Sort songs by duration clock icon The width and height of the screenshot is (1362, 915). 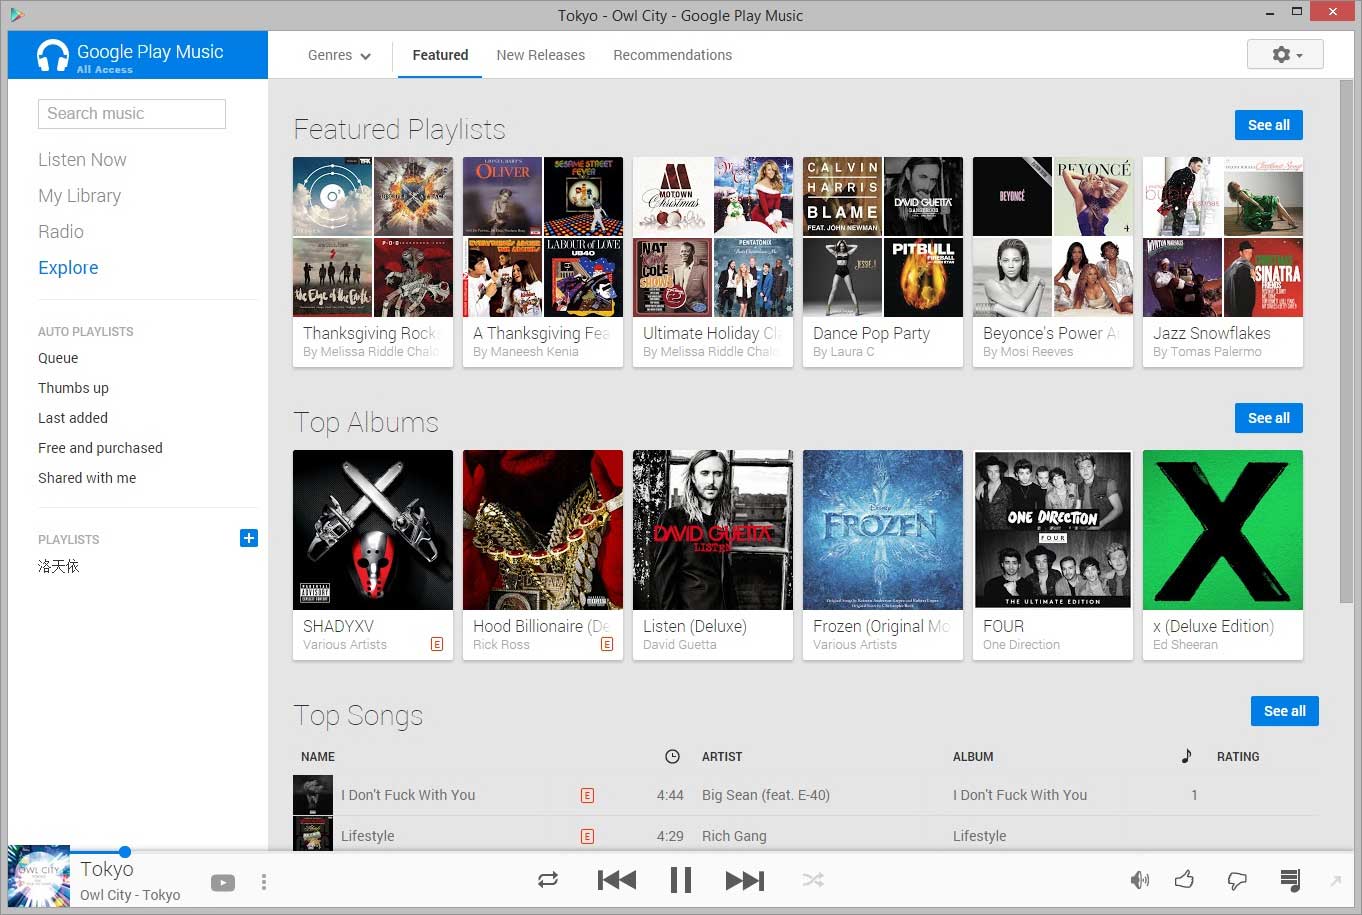(x=672, y=757)
